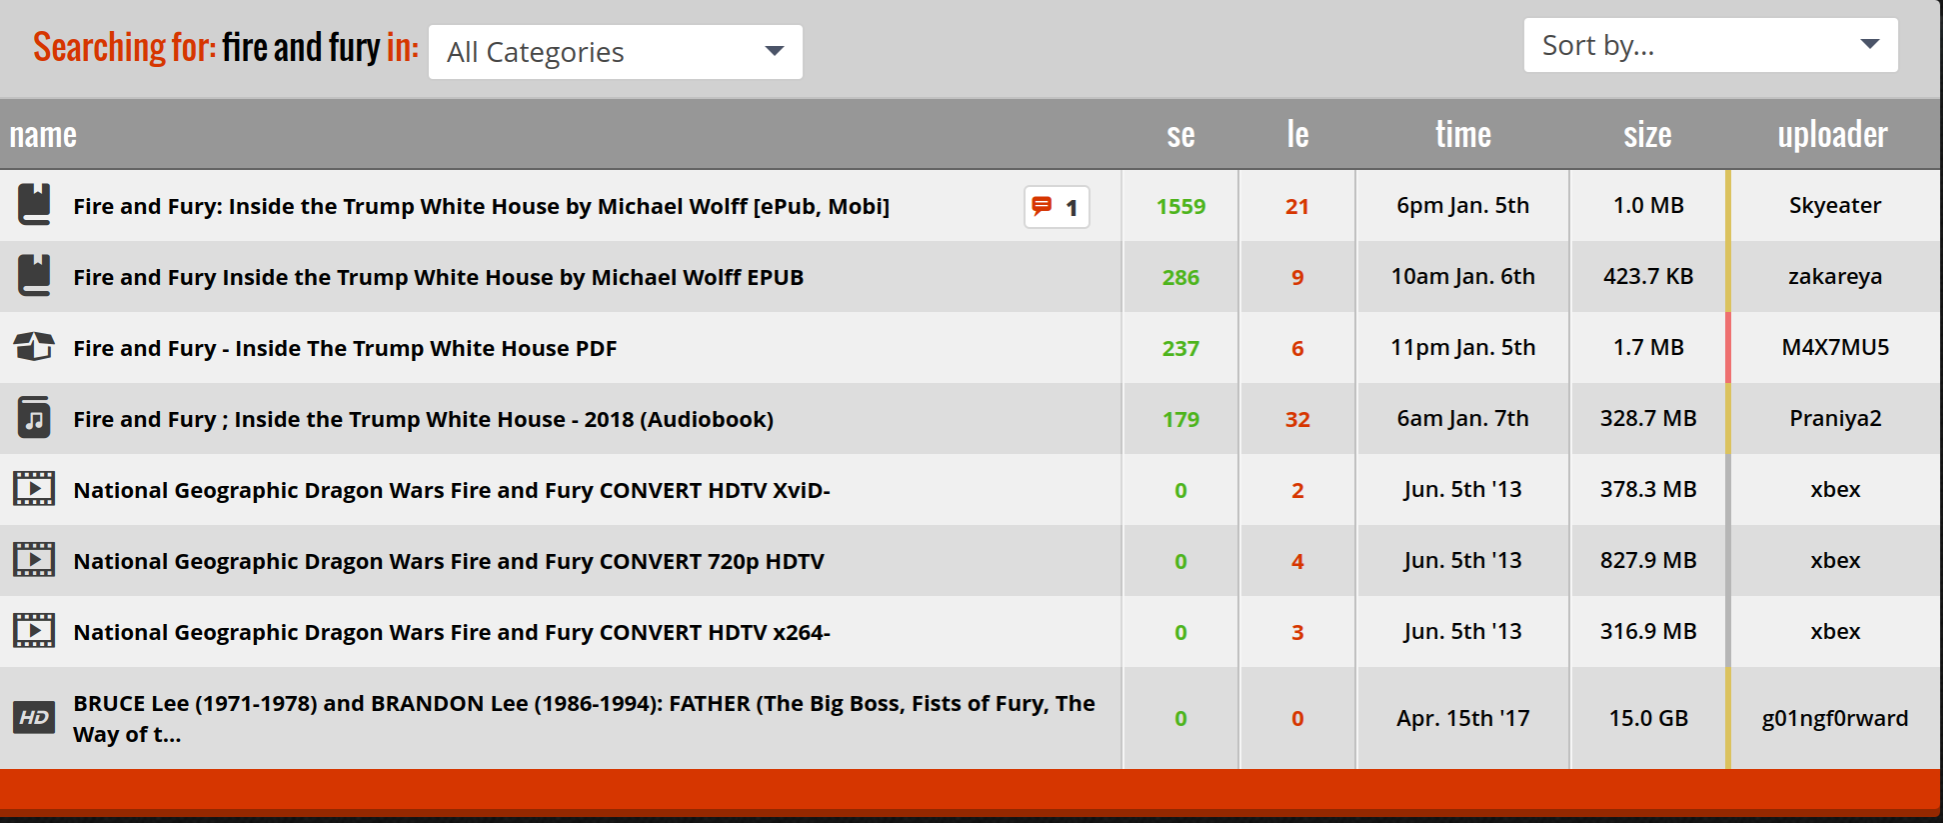Click seeders count 179
Image resolution: width=1943 pixels, height=823 pixels.
point(1181,419)
